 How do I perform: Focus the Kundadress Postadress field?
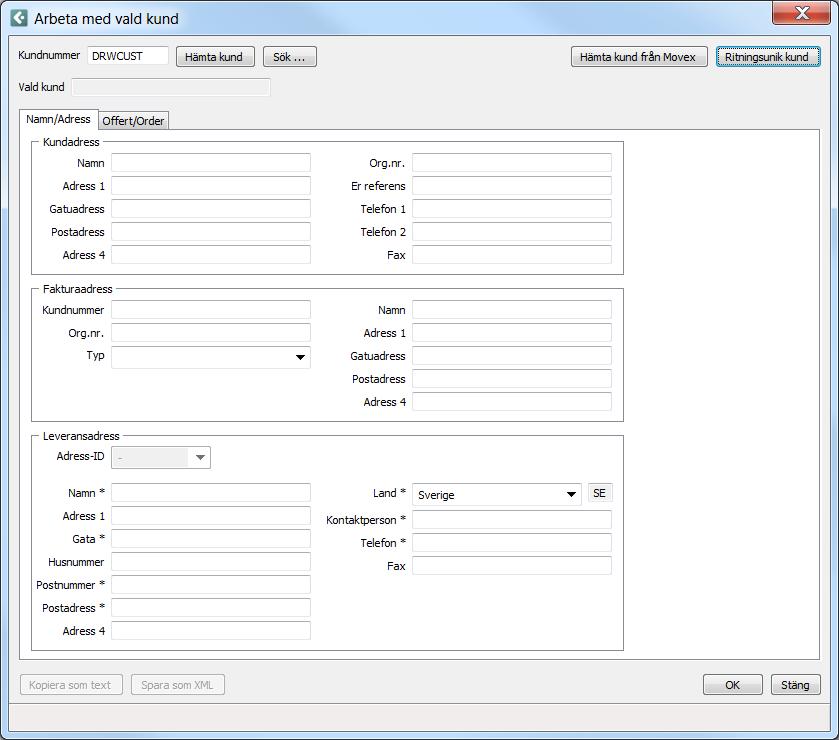tap(211, 232)
